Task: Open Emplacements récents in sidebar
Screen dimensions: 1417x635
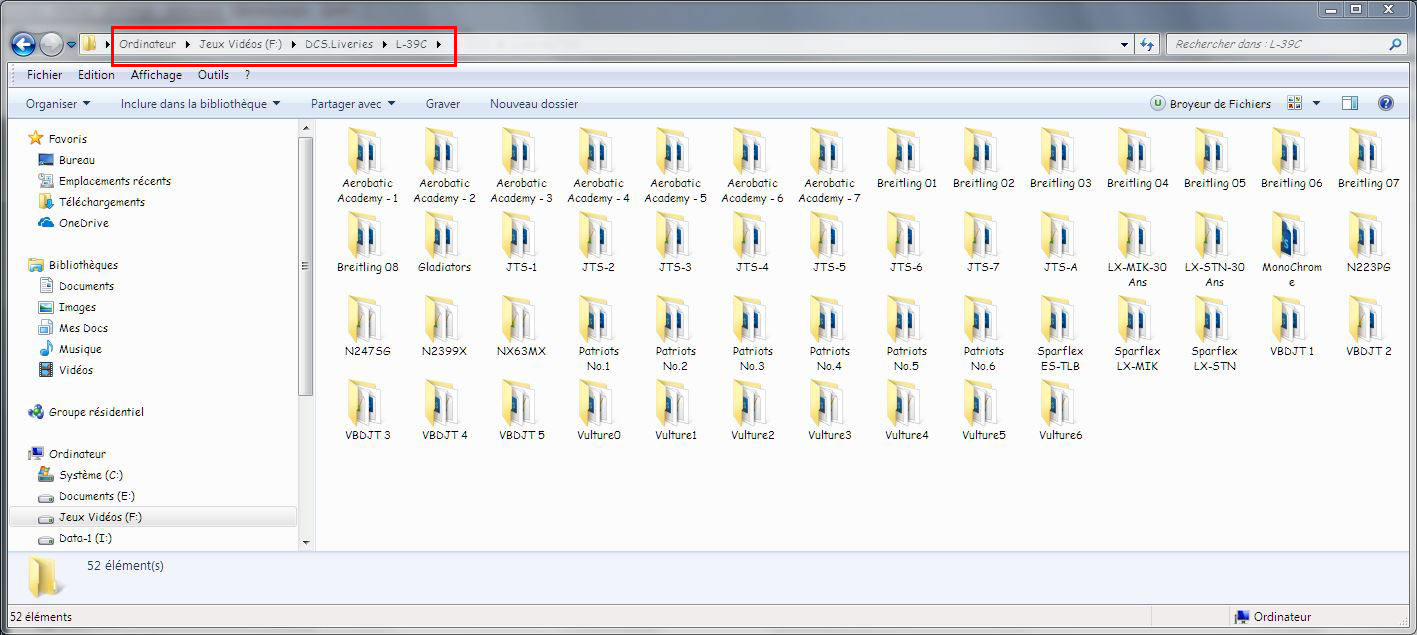Action: [115, 181]
